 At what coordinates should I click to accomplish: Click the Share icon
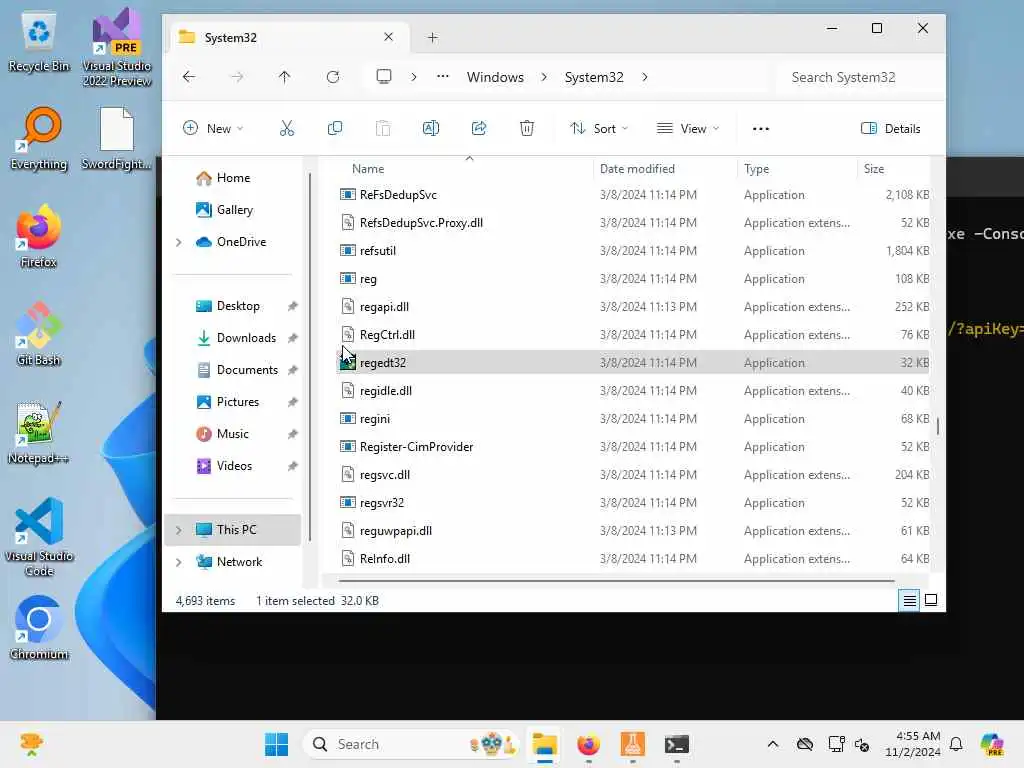click(479, 128)
